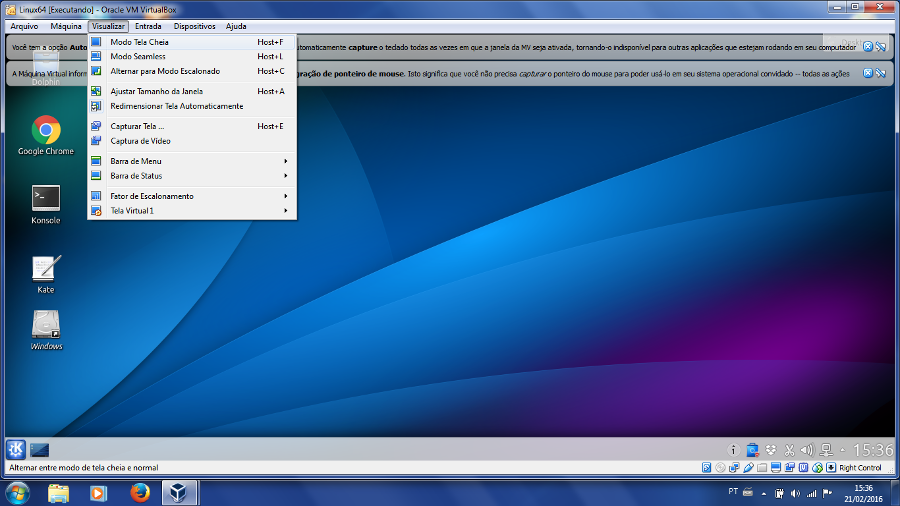Click VirtualBox keyboard capture indicator

pos(831,468)
